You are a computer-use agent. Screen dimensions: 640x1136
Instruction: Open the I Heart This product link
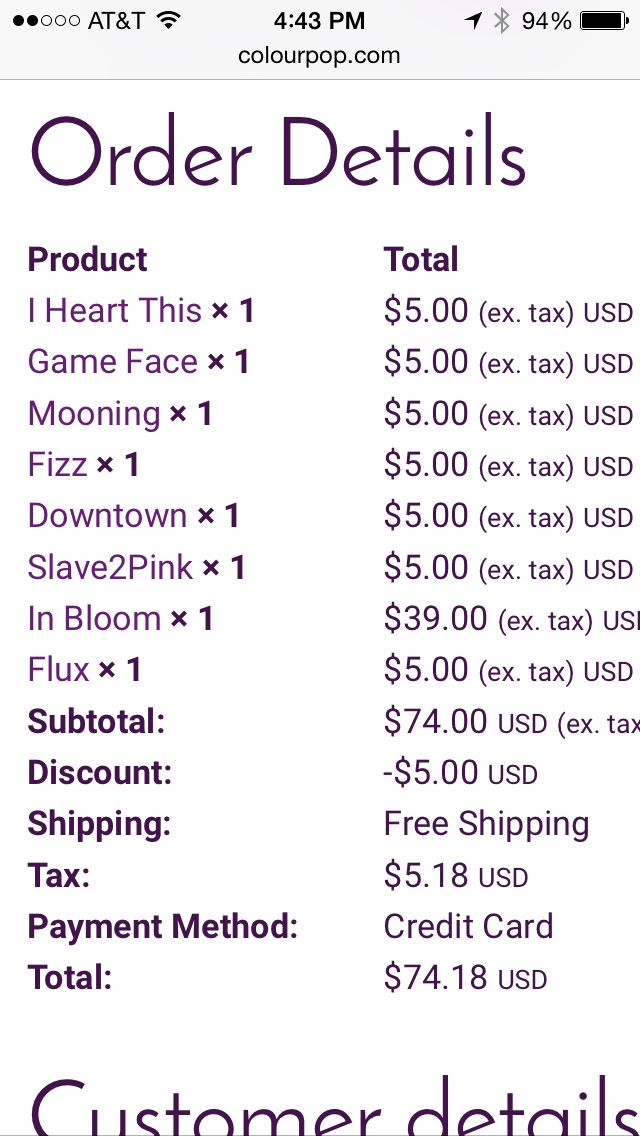[115, 311]
